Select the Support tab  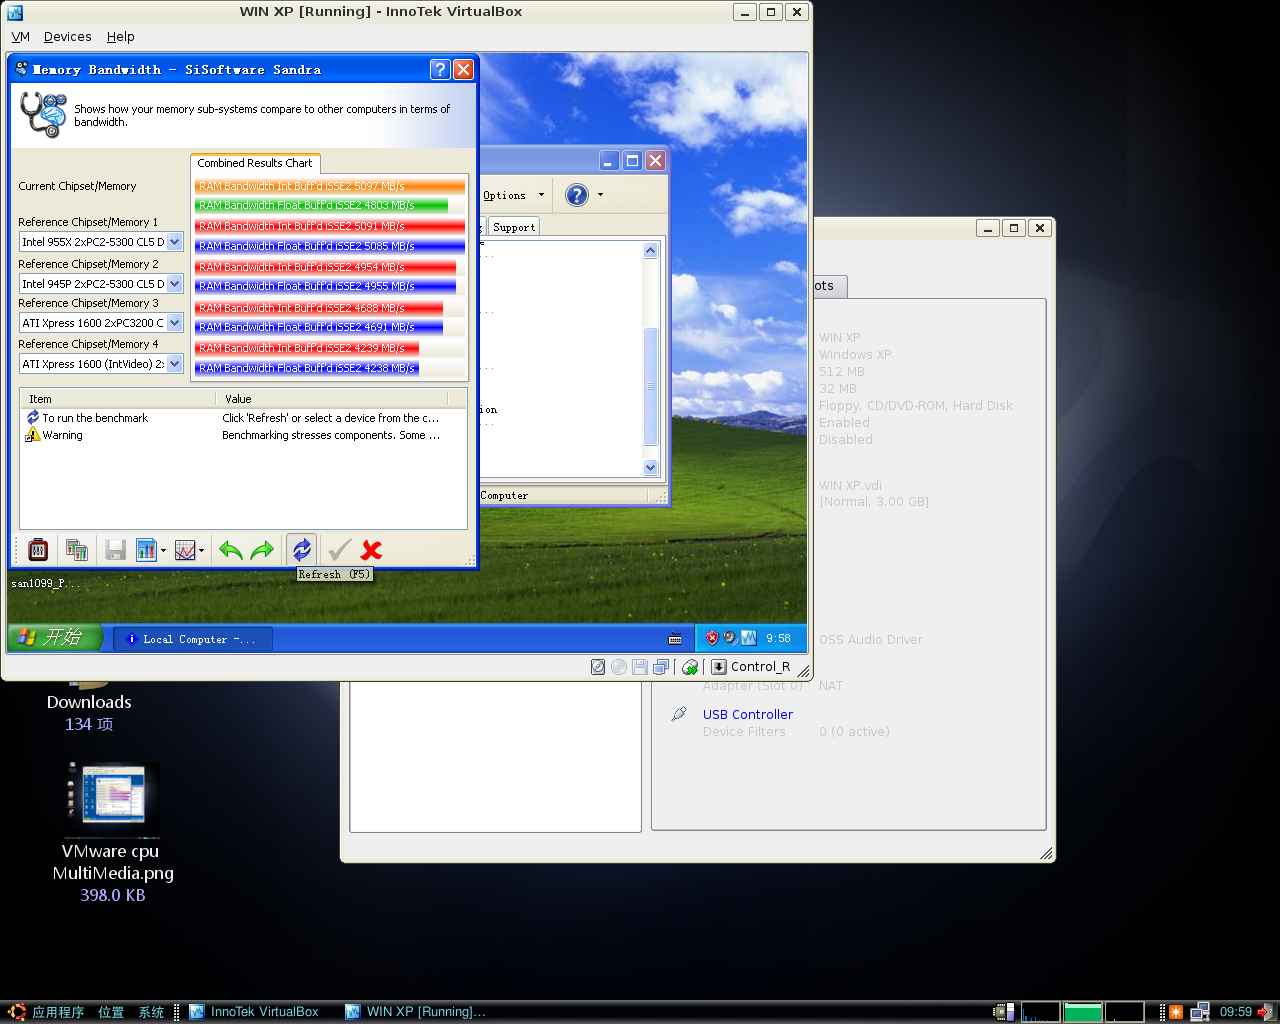point(514,227)
